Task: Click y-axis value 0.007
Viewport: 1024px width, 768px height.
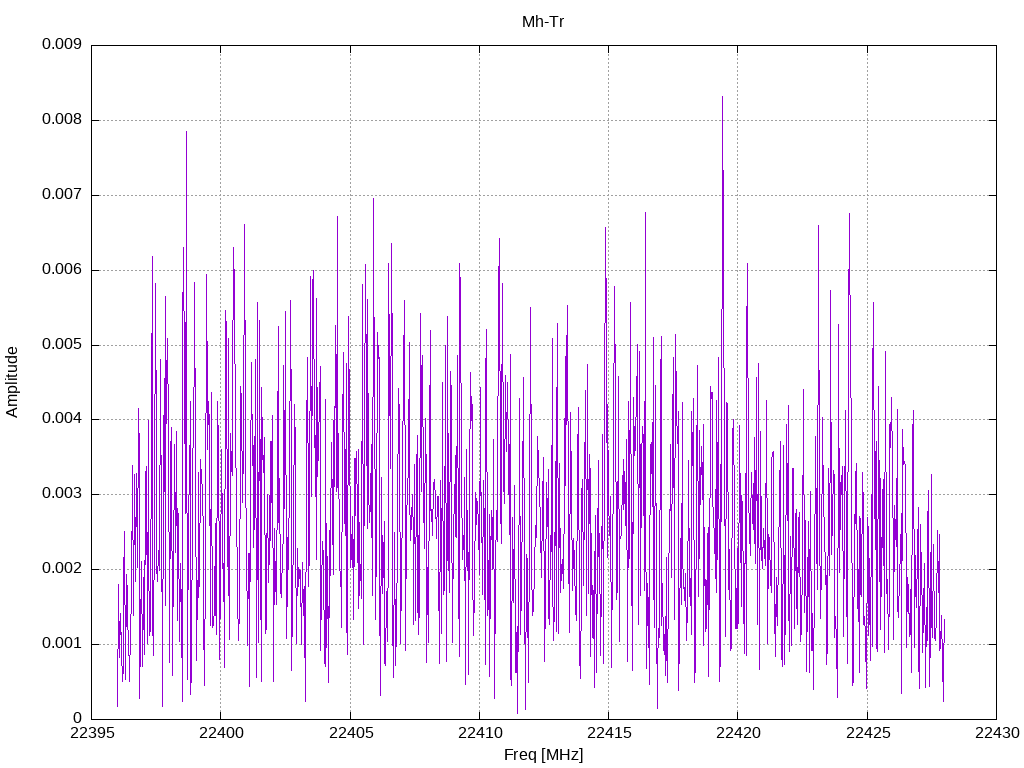Action: [x=62, y=194]
